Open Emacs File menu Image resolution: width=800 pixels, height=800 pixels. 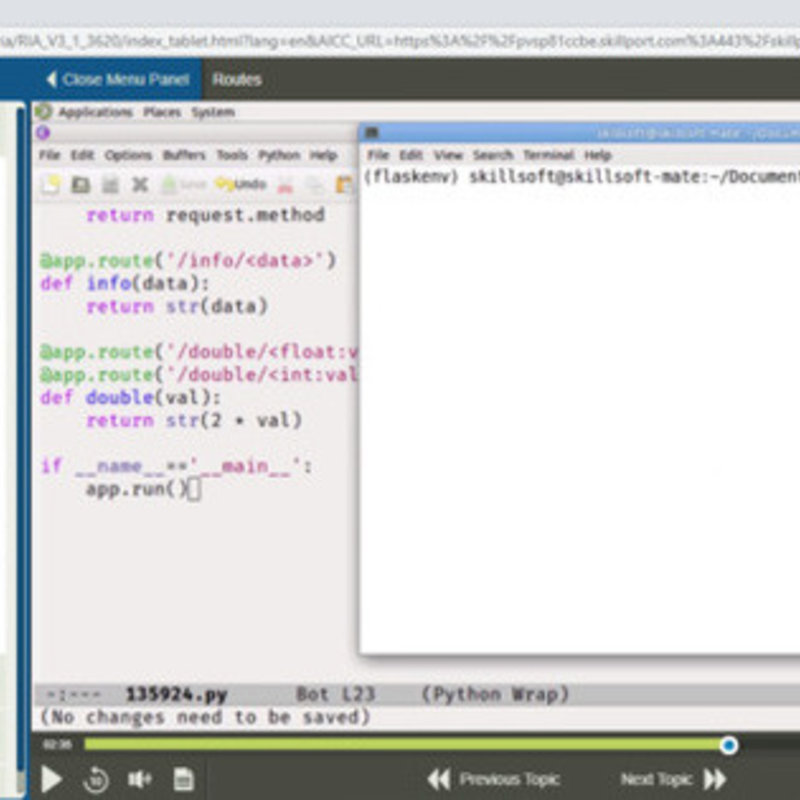point(49,155)
